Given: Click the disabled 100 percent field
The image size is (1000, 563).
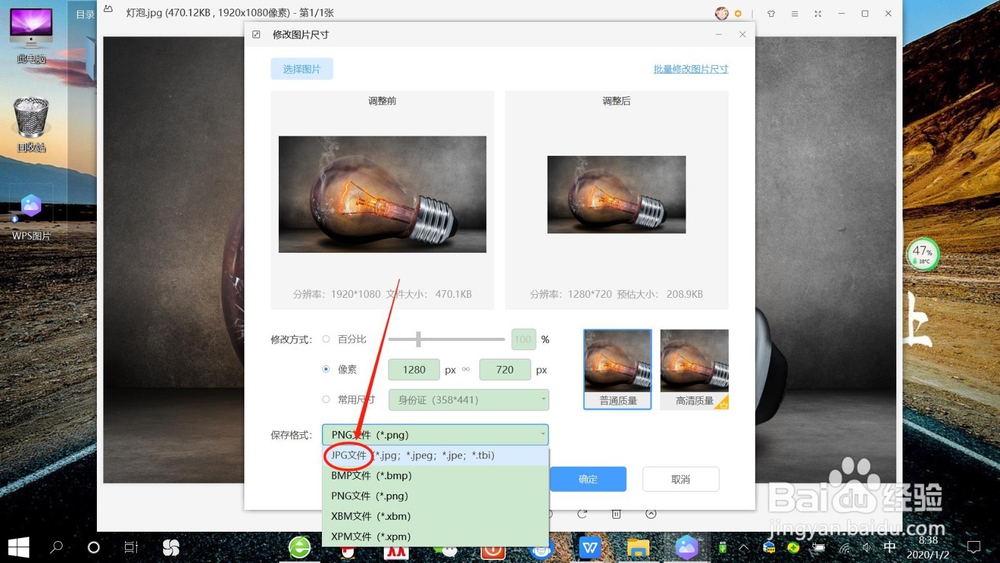Looking at the screenshot, I should [x=523, y=339].
